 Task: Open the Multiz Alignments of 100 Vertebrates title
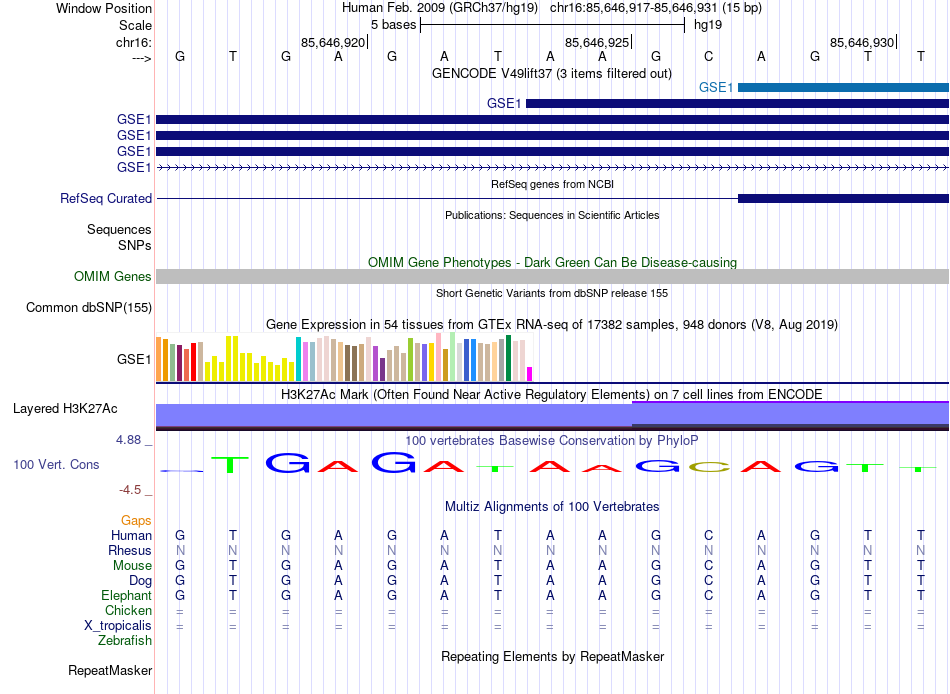(552, 507)
